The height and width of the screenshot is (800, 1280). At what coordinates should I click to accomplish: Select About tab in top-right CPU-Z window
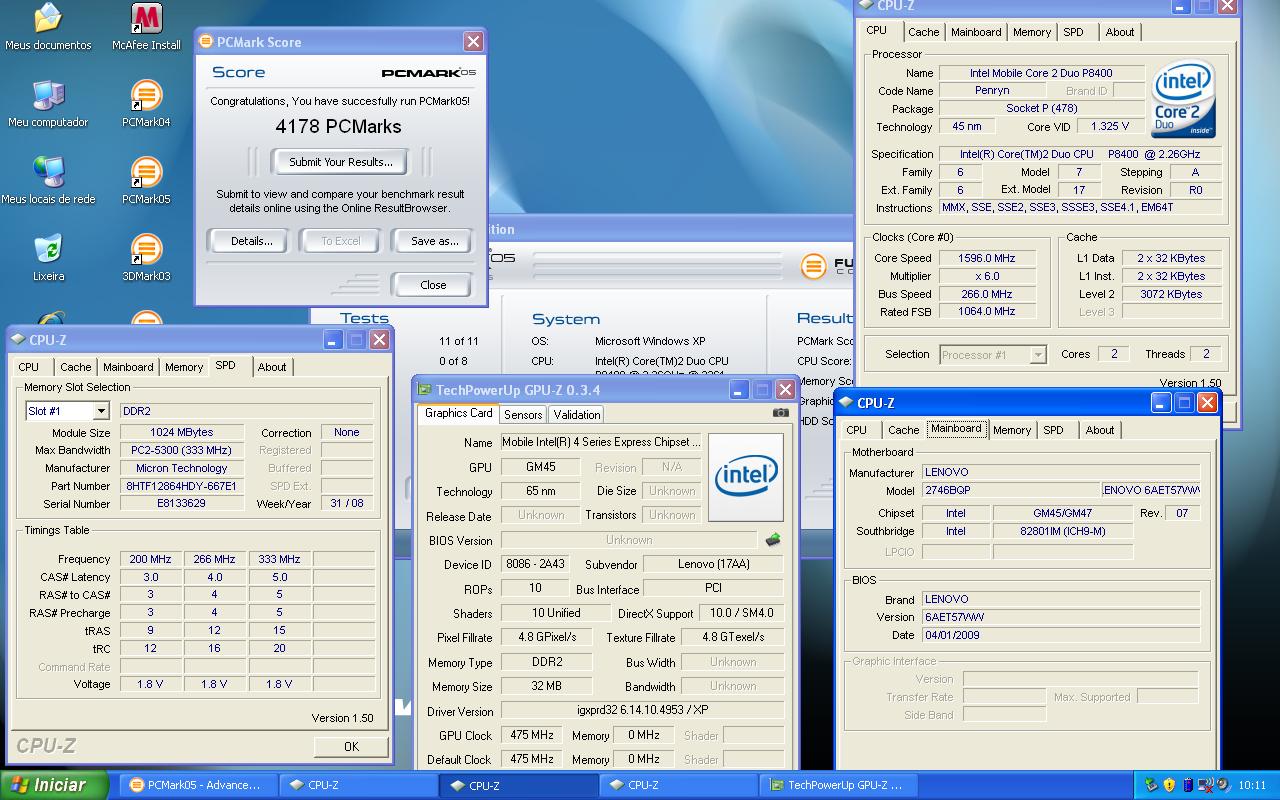click(x=1120, y=32)
